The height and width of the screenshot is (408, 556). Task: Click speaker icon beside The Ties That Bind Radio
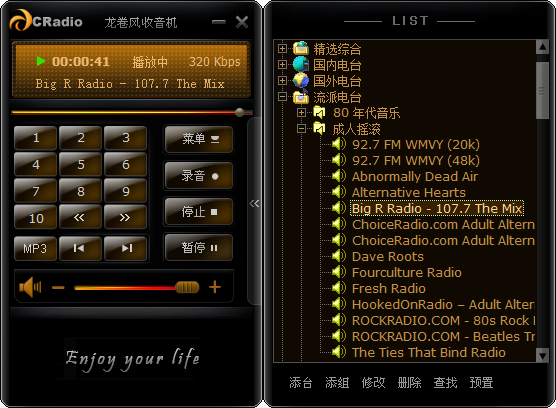(x=339, y=352)
